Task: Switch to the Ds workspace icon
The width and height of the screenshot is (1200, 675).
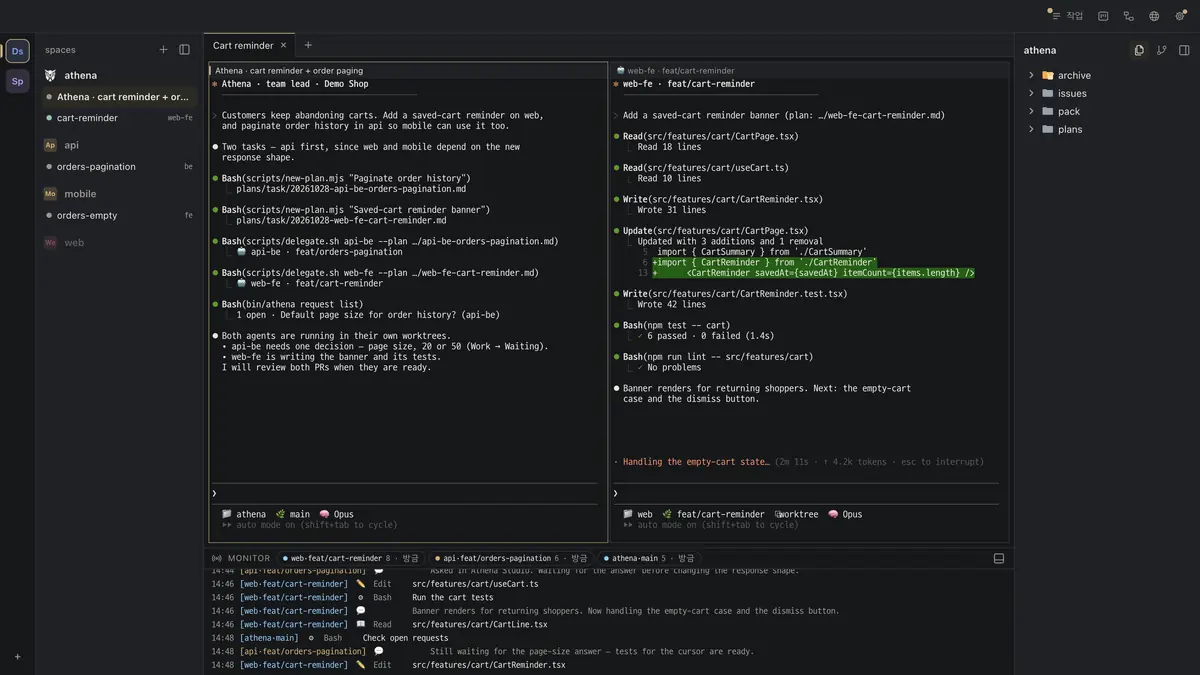Action: coord(18,51)
